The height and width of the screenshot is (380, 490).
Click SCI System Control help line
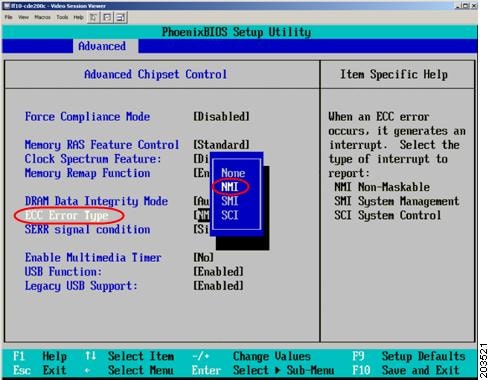click(x=388, y=215)
